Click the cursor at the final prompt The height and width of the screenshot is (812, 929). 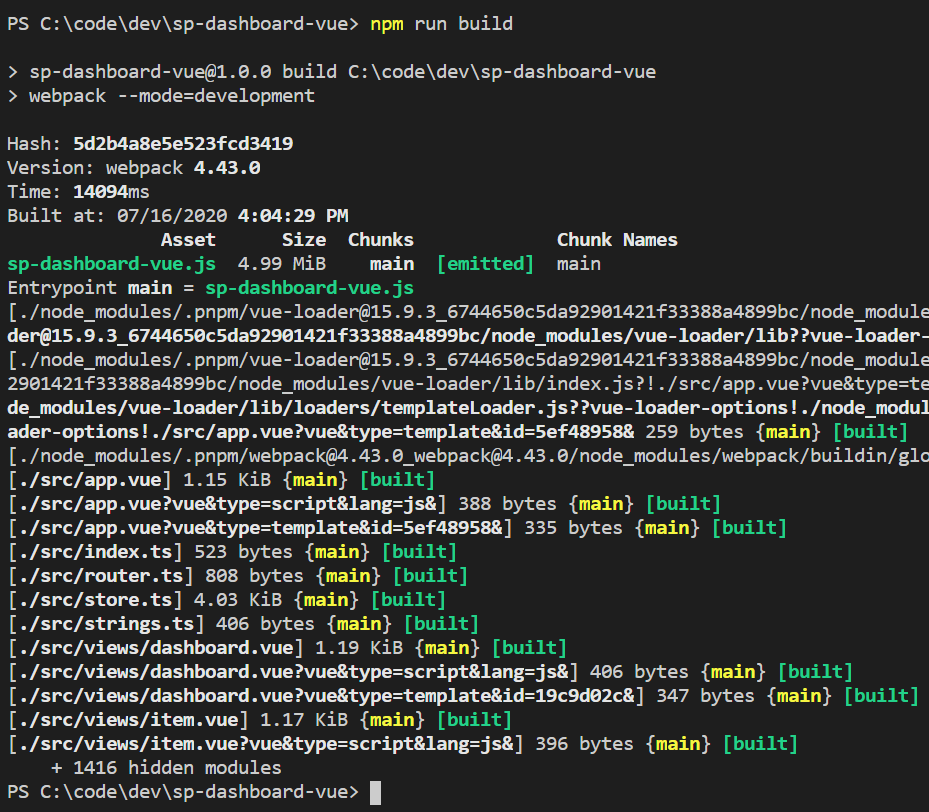pyautogui.click(x=376, y=792)
